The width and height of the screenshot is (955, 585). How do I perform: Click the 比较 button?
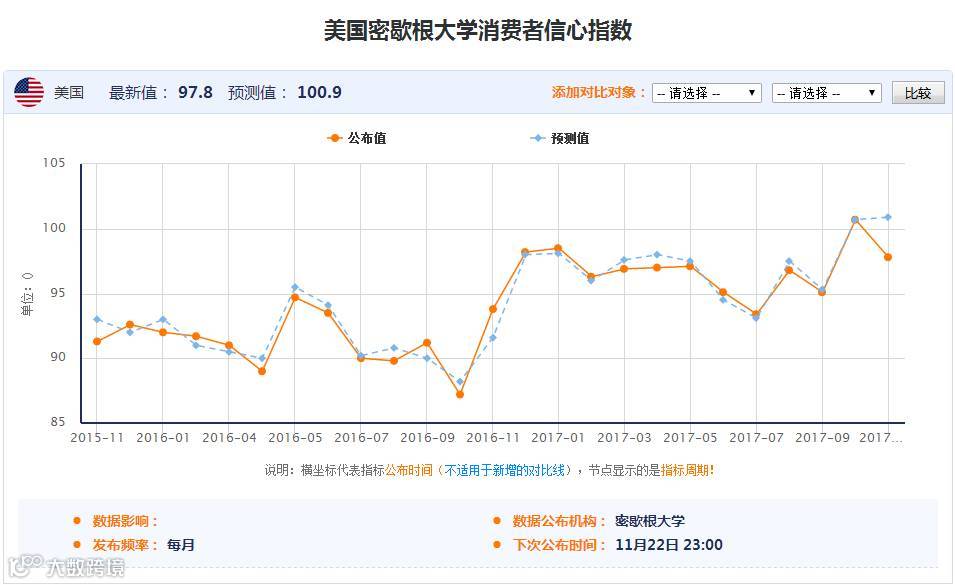click(918, 93)
